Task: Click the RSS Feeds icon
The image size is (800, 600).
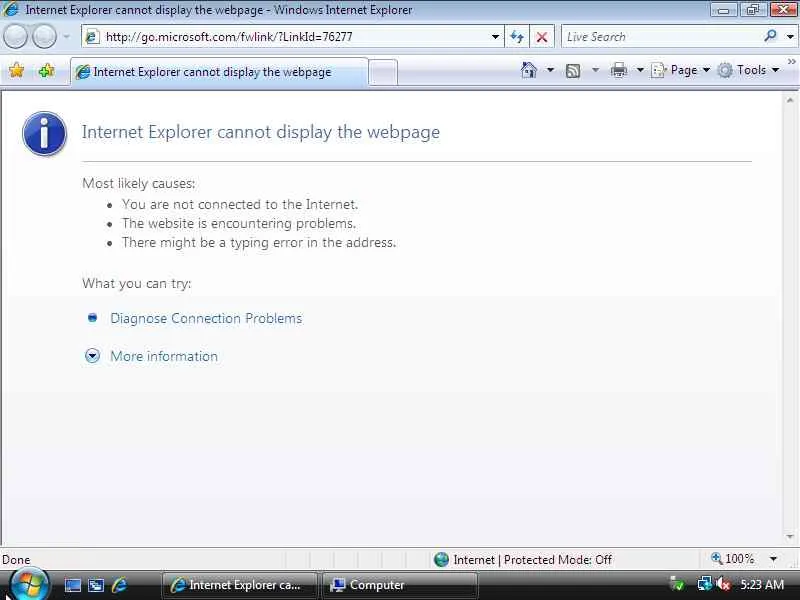Action: pyautogui.click(x=573, y=71)
